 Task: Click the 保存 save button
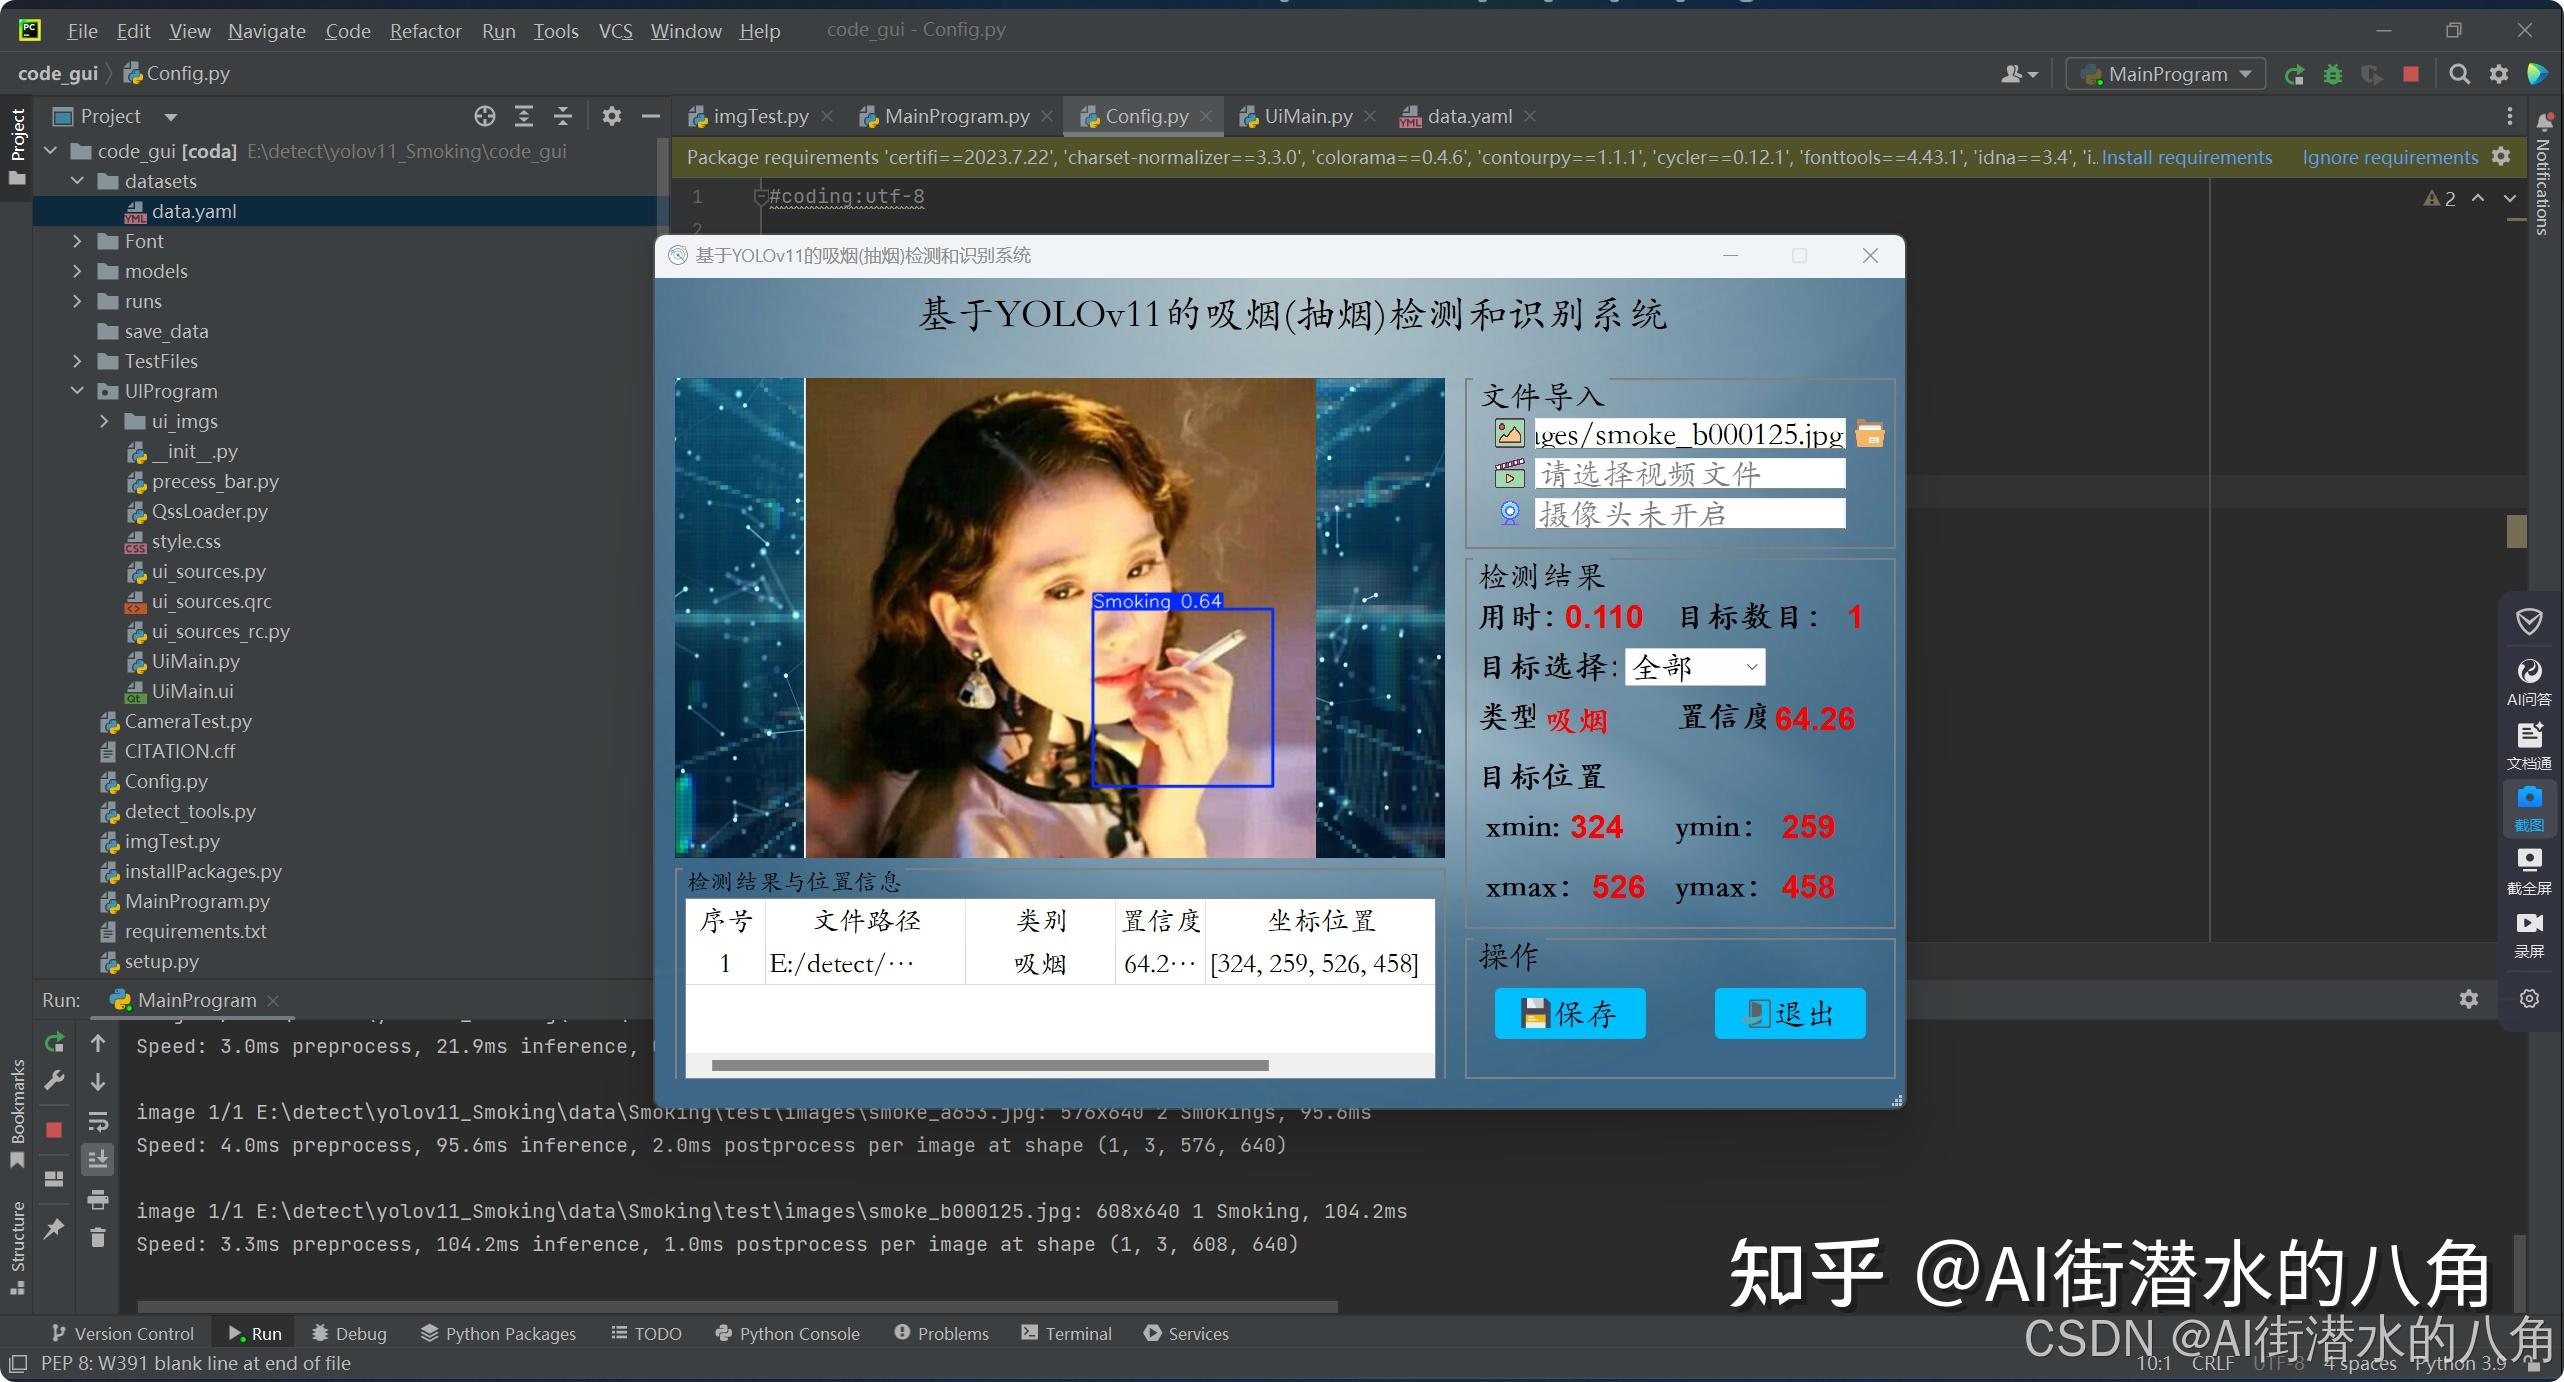[1569, 1013]
